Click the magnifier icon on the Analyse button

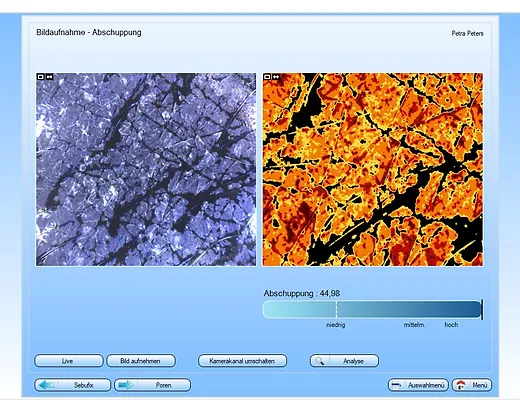[319, 361]
